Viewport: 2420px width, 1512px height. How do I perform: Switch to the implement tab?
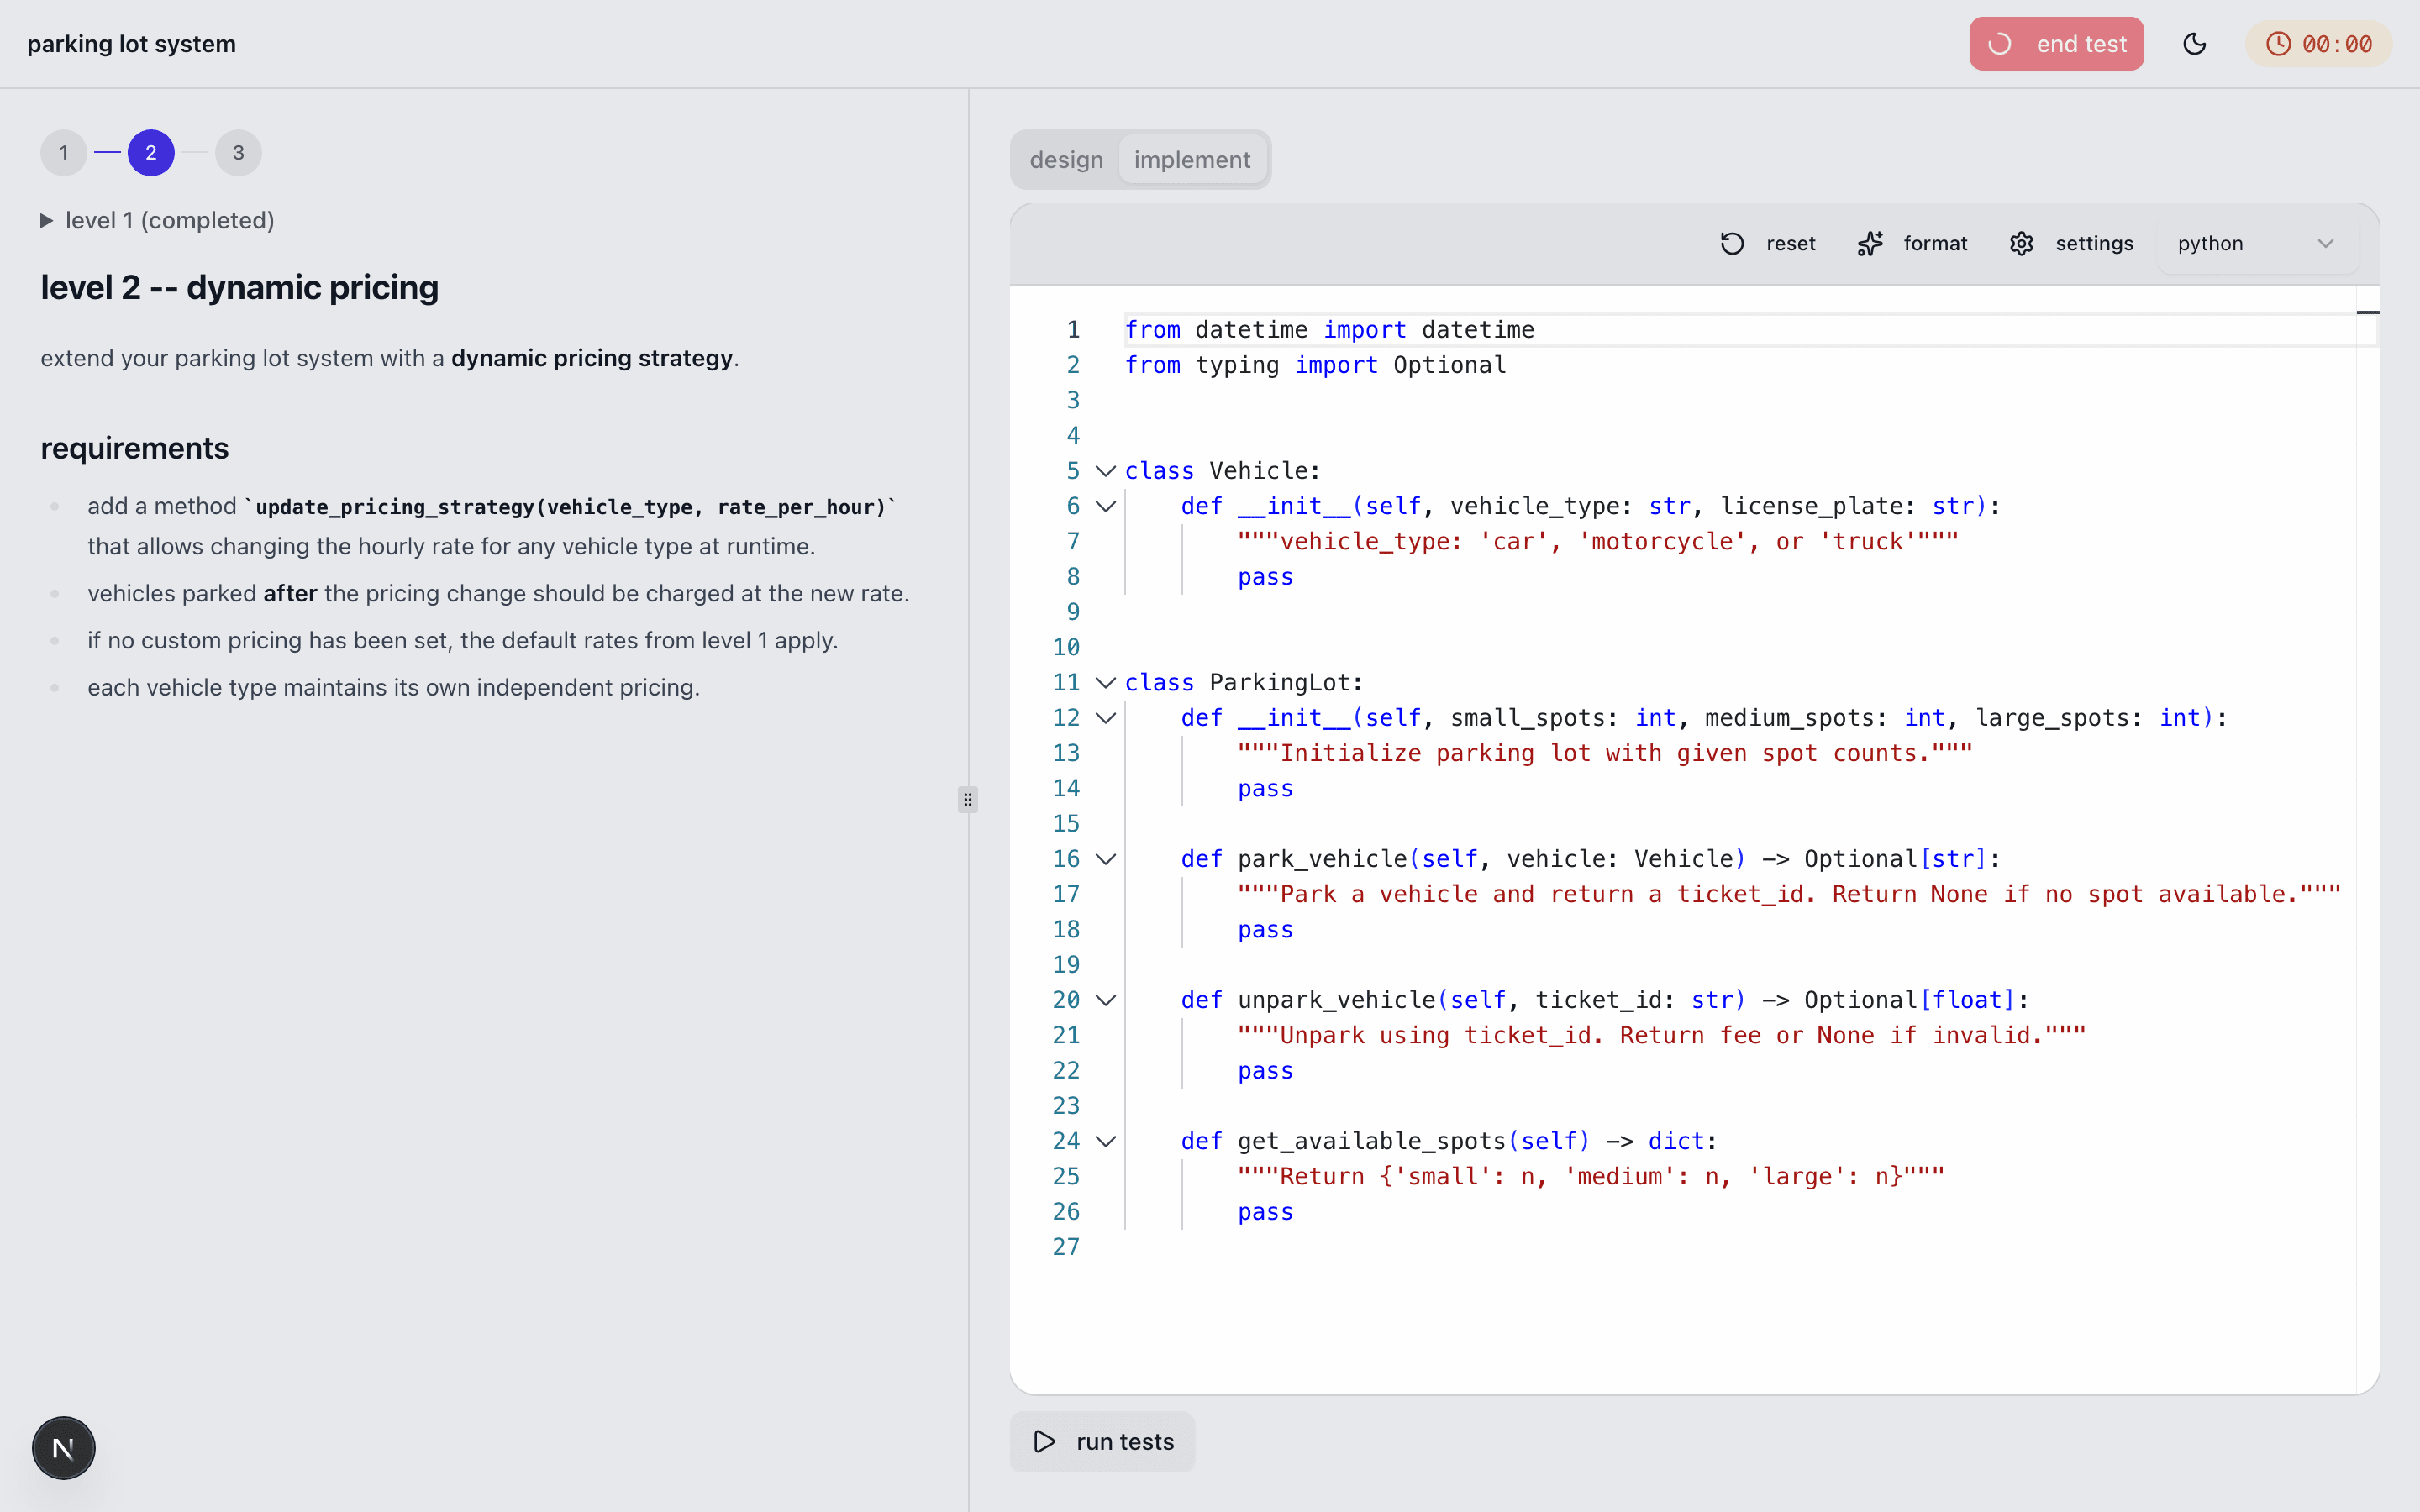(1192, 160)
